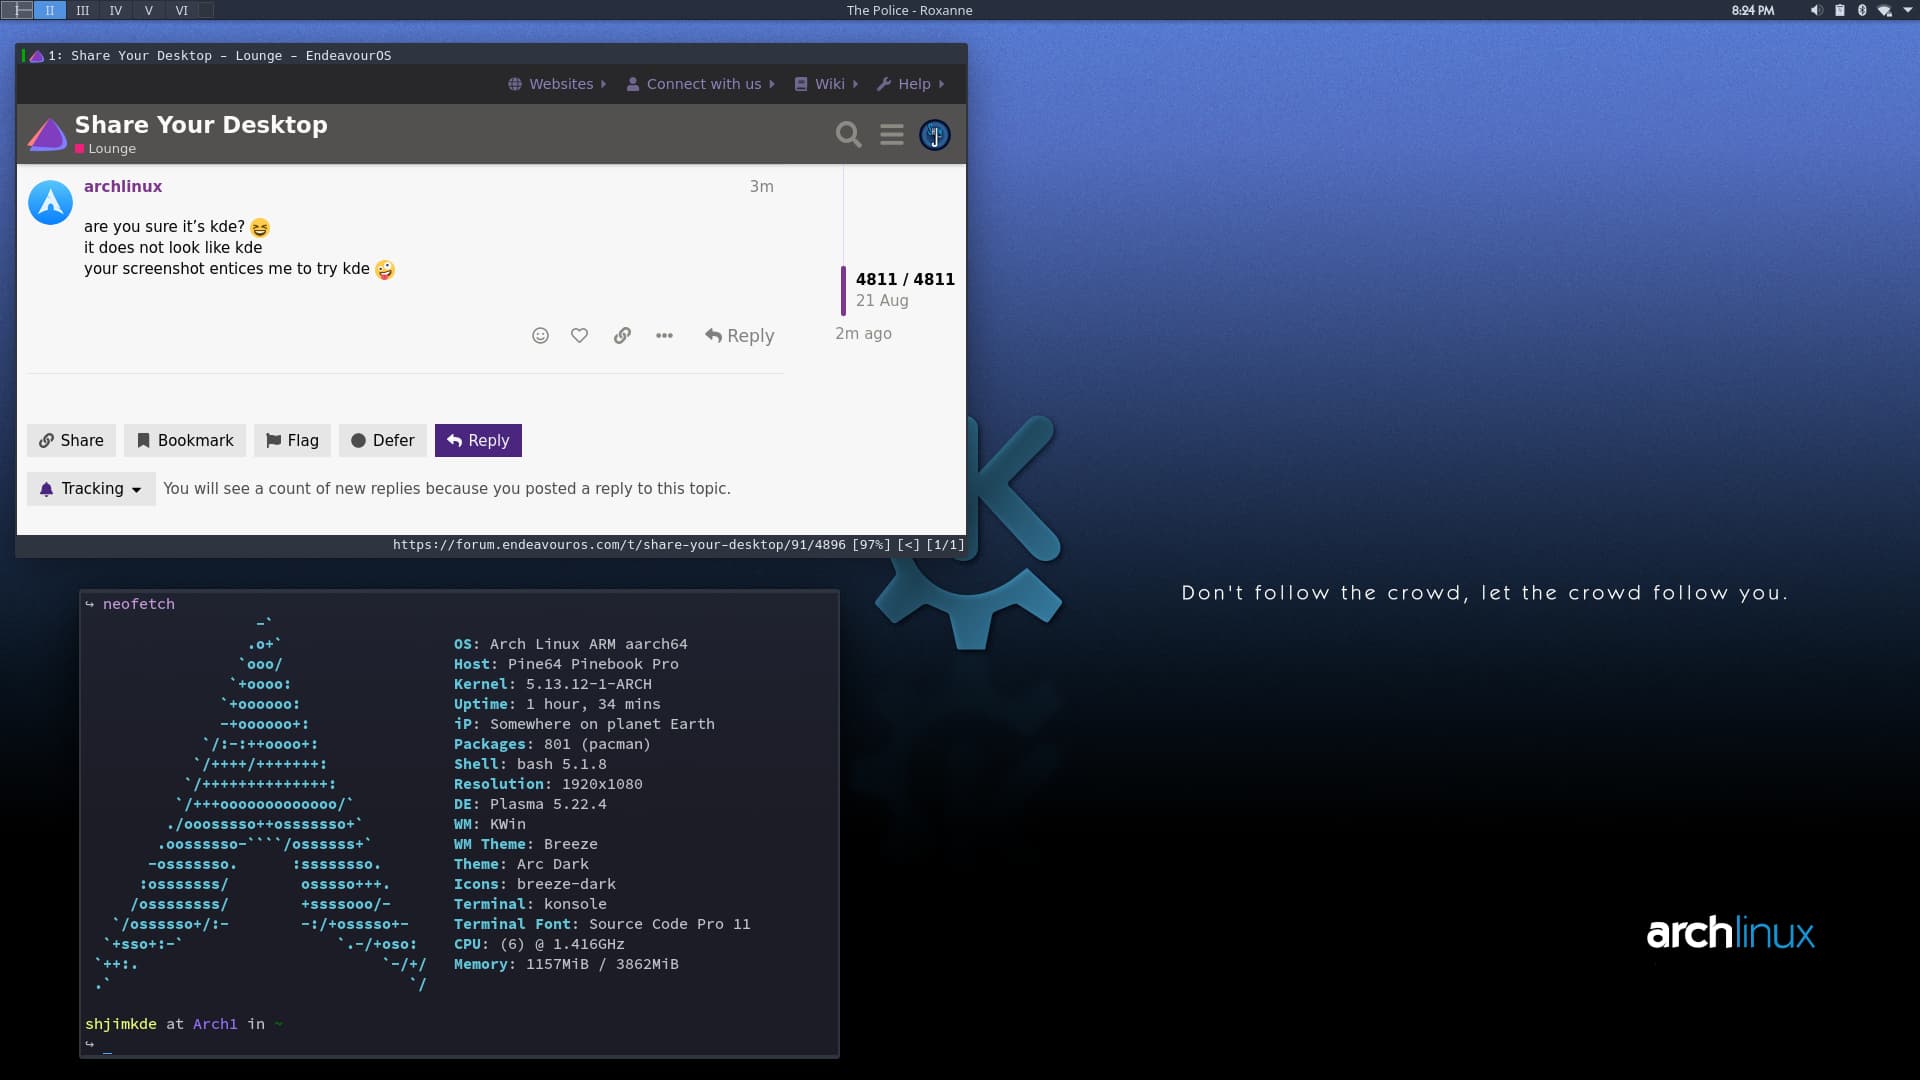Open the Bluetooth tray icon

1862,10
